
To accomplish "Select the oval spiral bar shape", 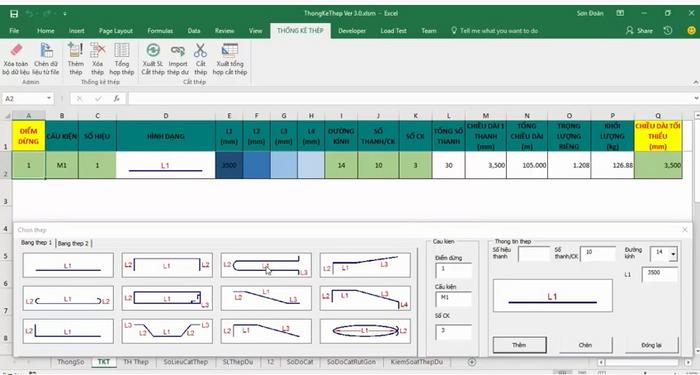I will pos(365,331).
